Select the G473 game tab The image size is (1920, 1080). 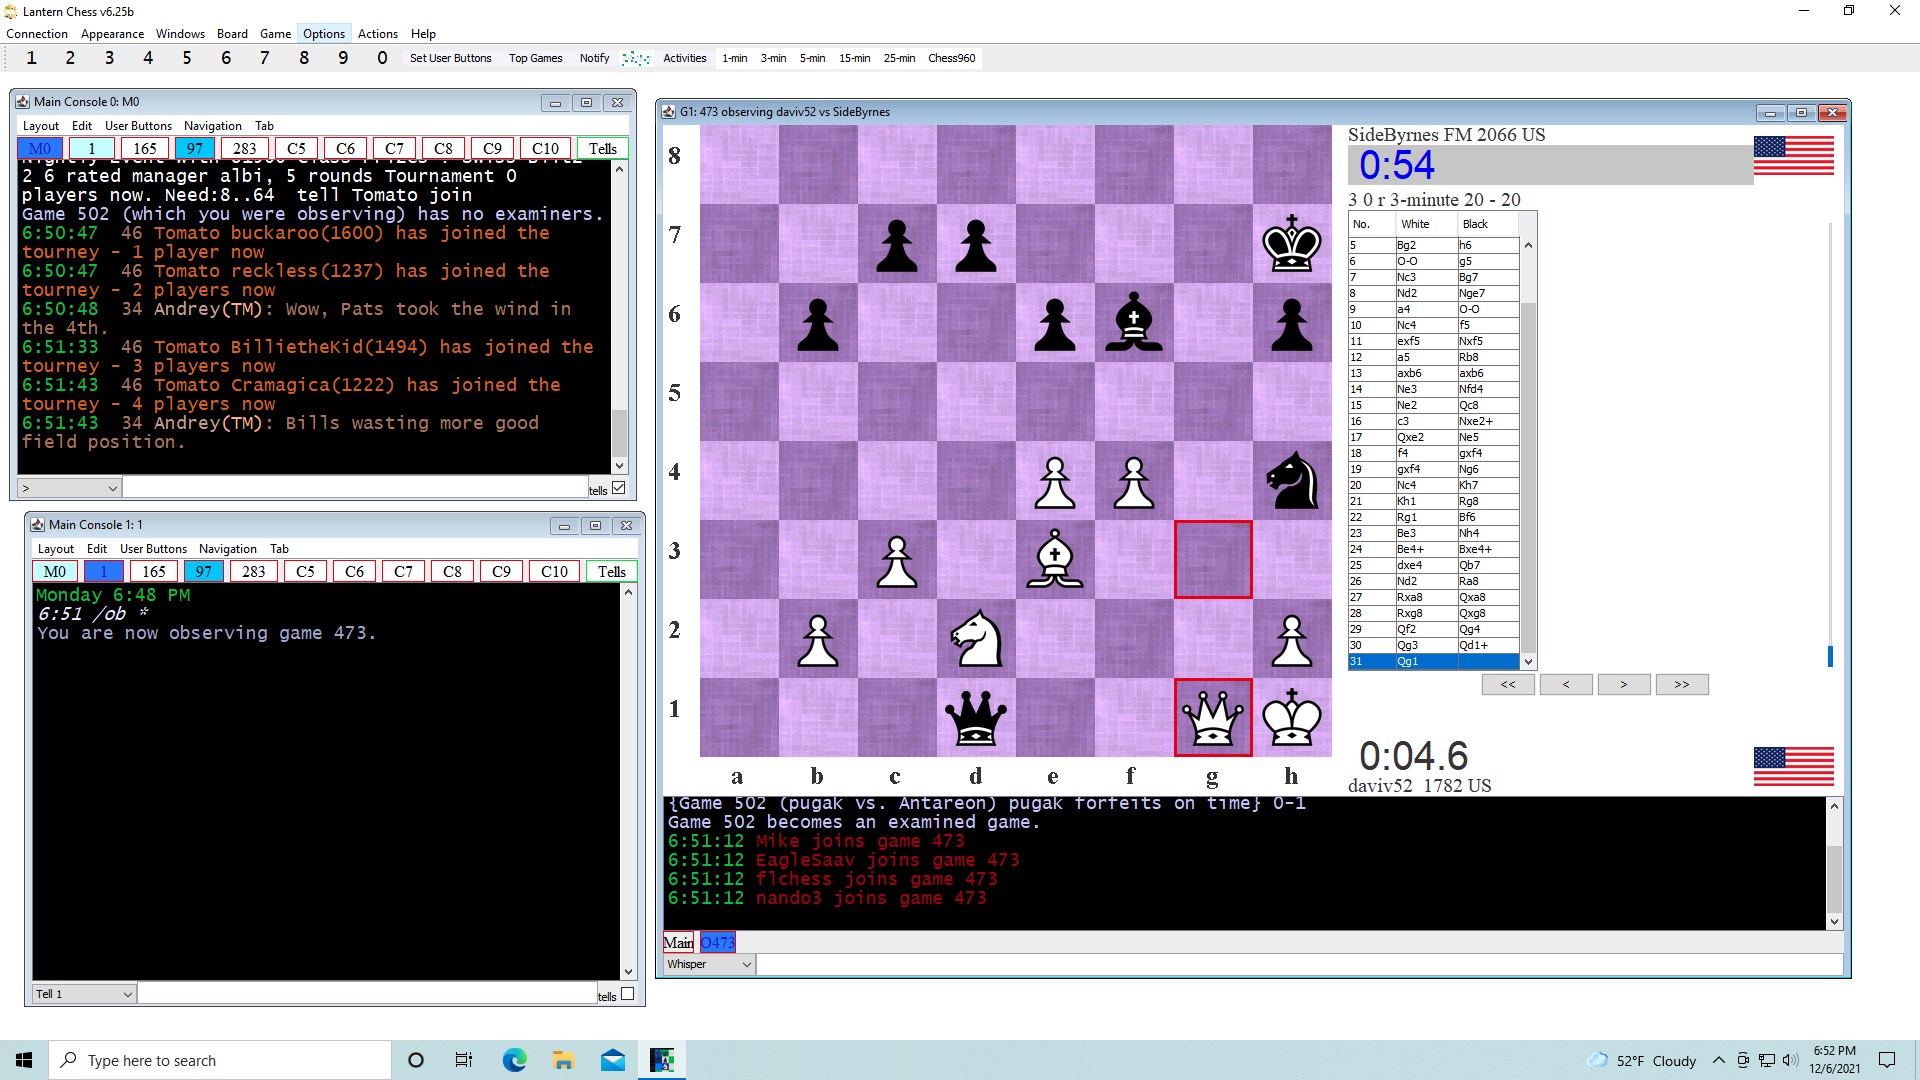point(716,942)
